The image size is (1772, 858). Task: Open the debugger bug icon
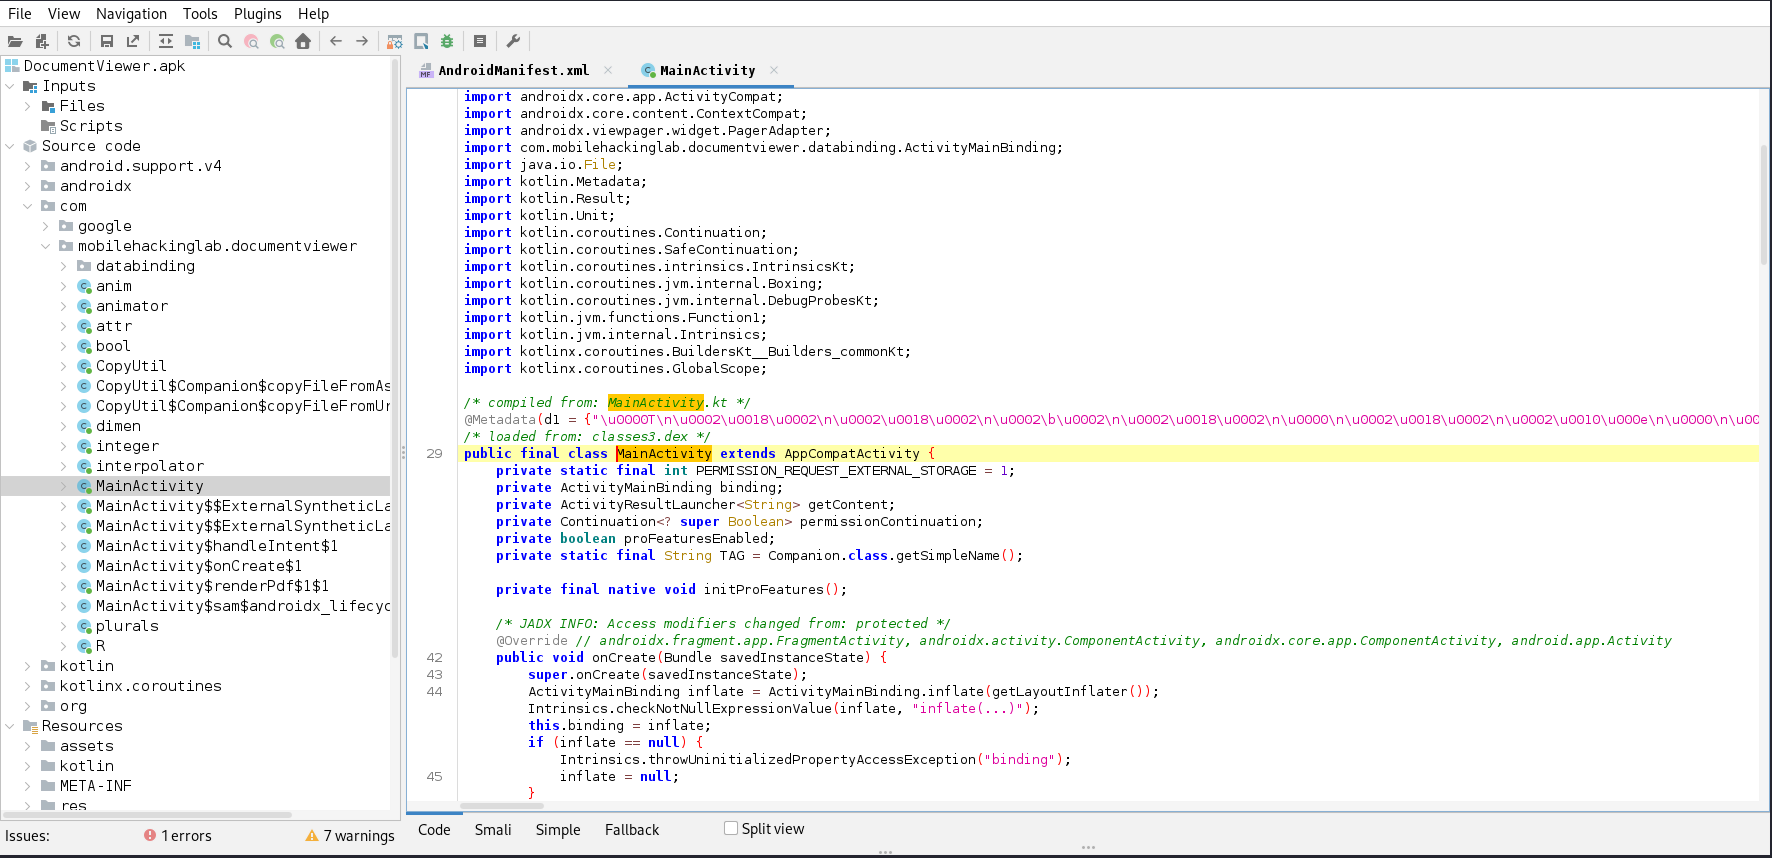pyautogui.click(x=447, y=41)
